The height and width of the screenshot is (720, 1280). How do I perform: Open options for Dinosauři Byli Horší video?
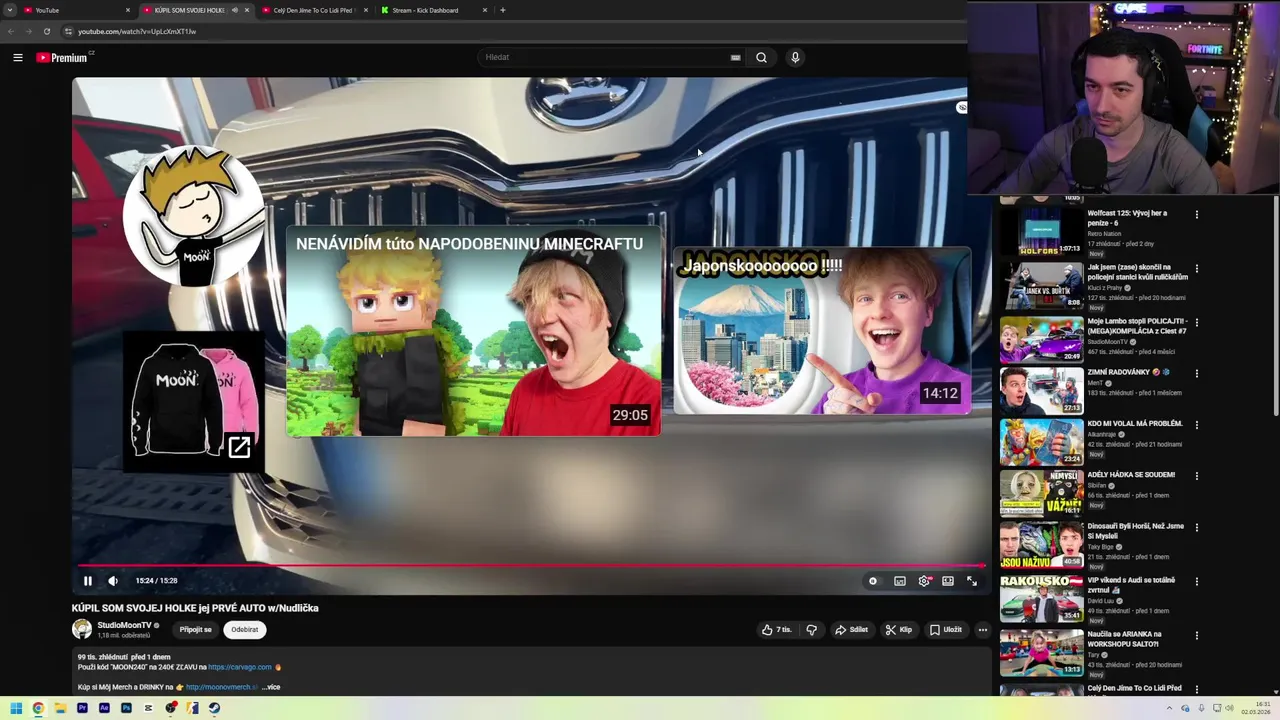point(1196,526)
